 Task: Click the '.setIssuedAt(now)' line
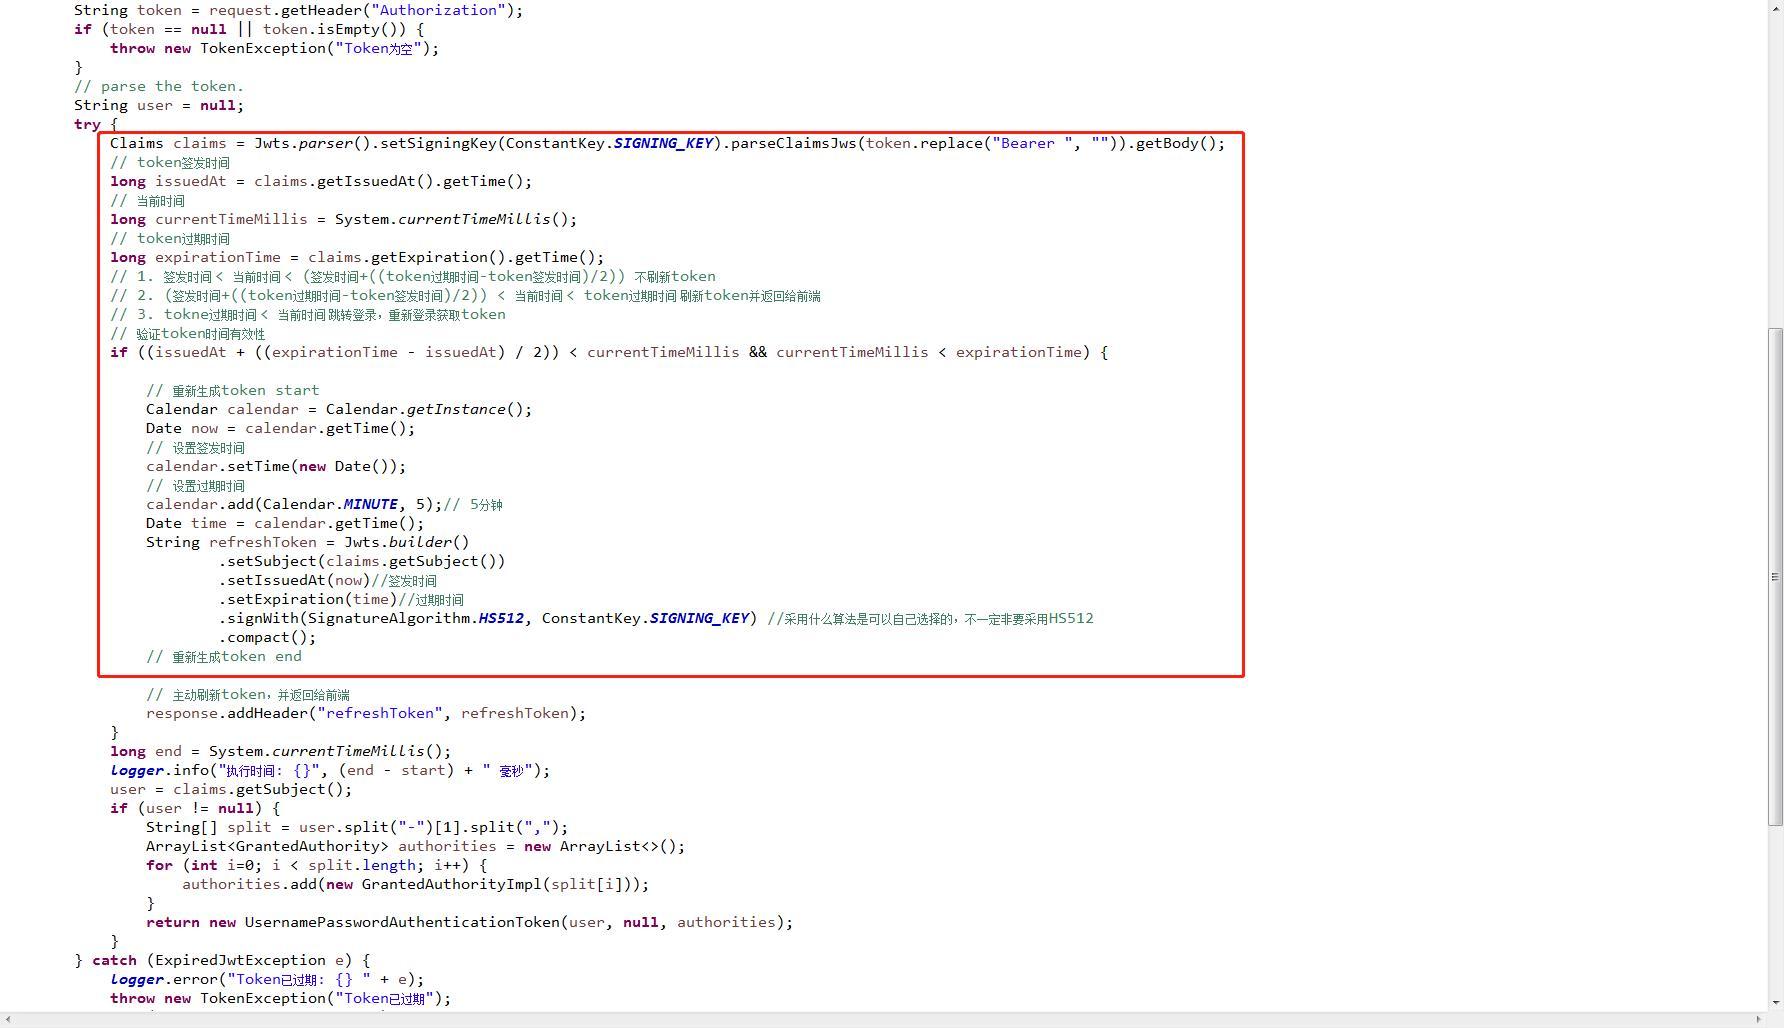click(x=328, y=580)
